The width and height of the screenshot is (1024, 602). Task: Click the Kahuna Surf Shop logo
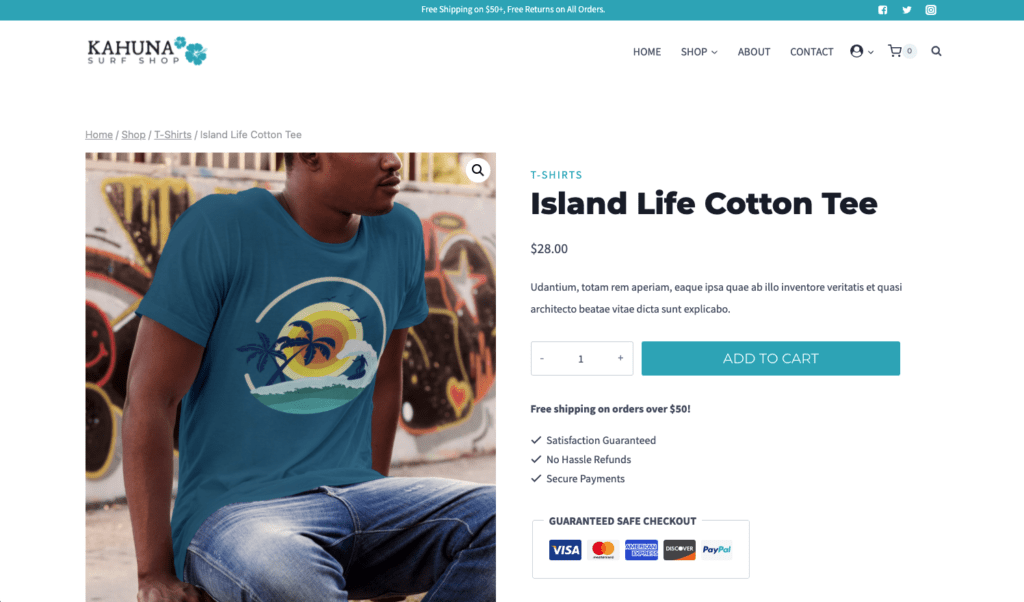point(147,51)
